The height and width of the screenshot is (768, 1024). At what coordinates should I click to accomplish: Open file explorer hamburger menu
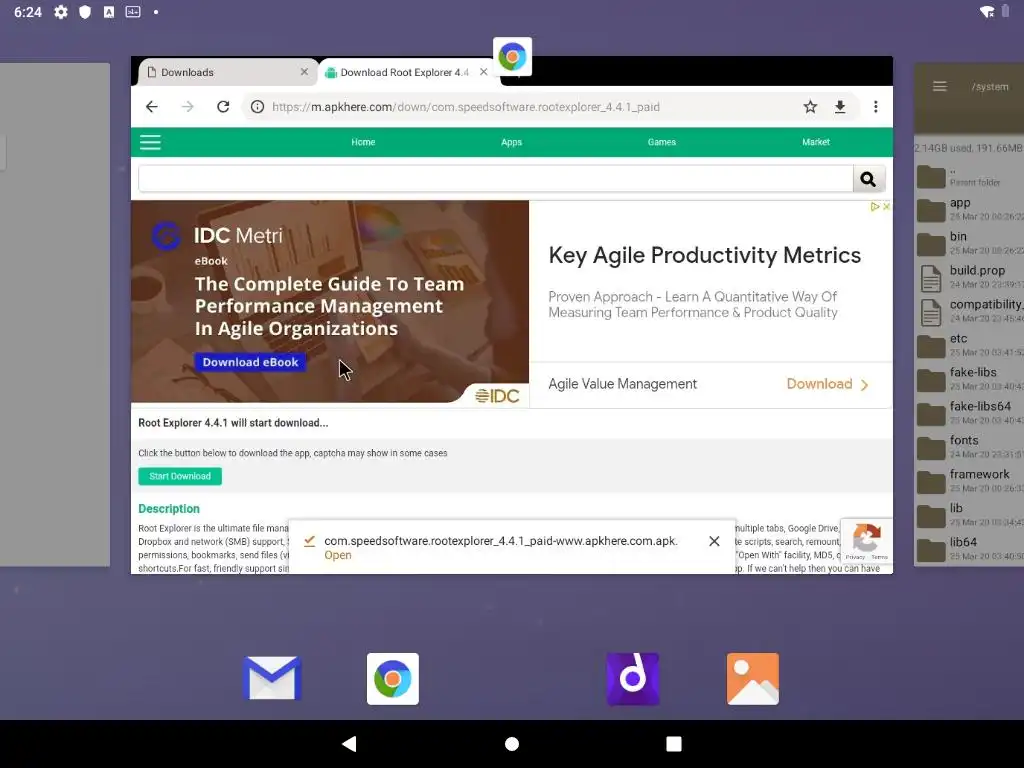[940, 86]
